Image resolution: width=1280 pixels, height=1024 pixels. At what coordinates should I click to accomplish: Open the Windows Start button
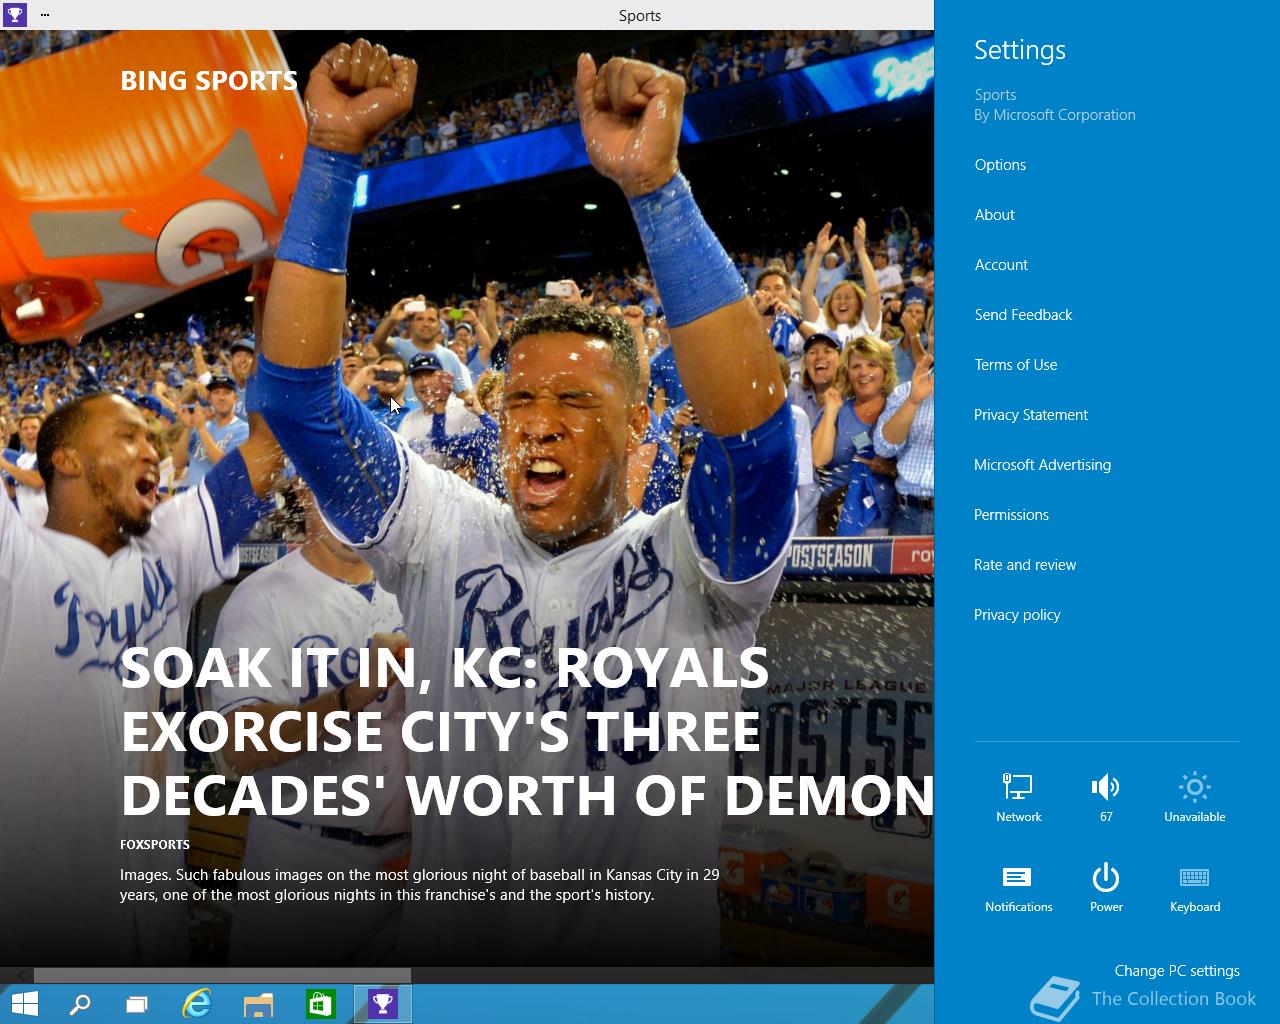coord(24,1004)
